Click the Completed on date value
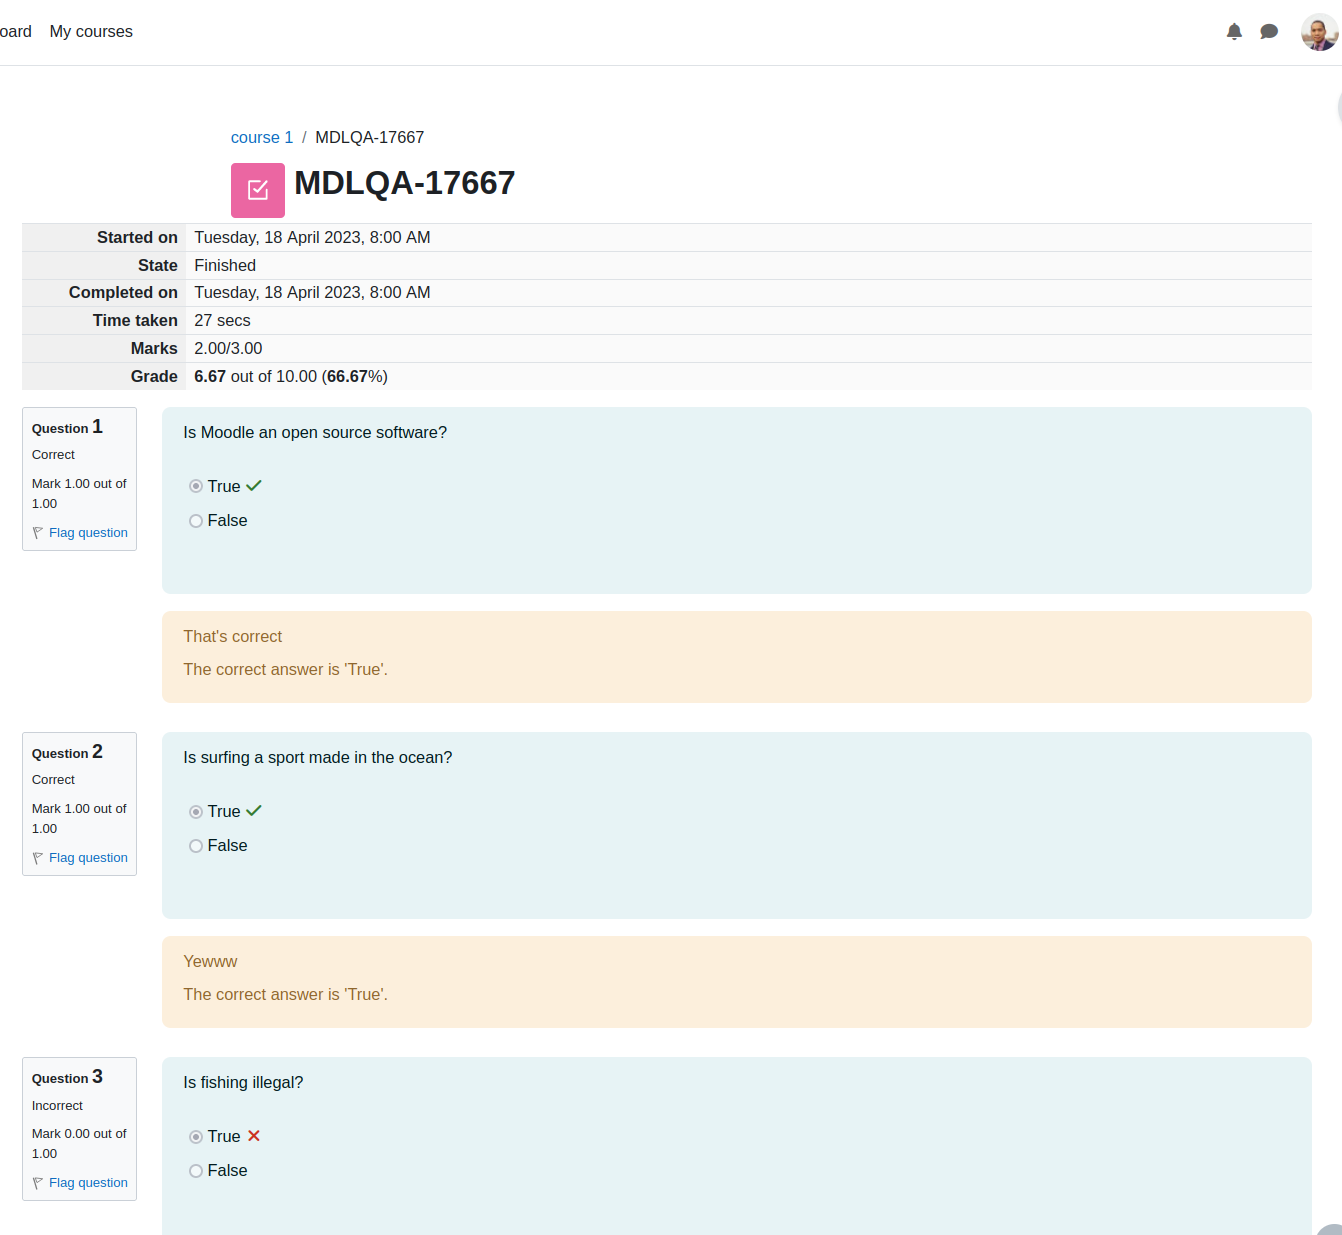 [312, 293]
